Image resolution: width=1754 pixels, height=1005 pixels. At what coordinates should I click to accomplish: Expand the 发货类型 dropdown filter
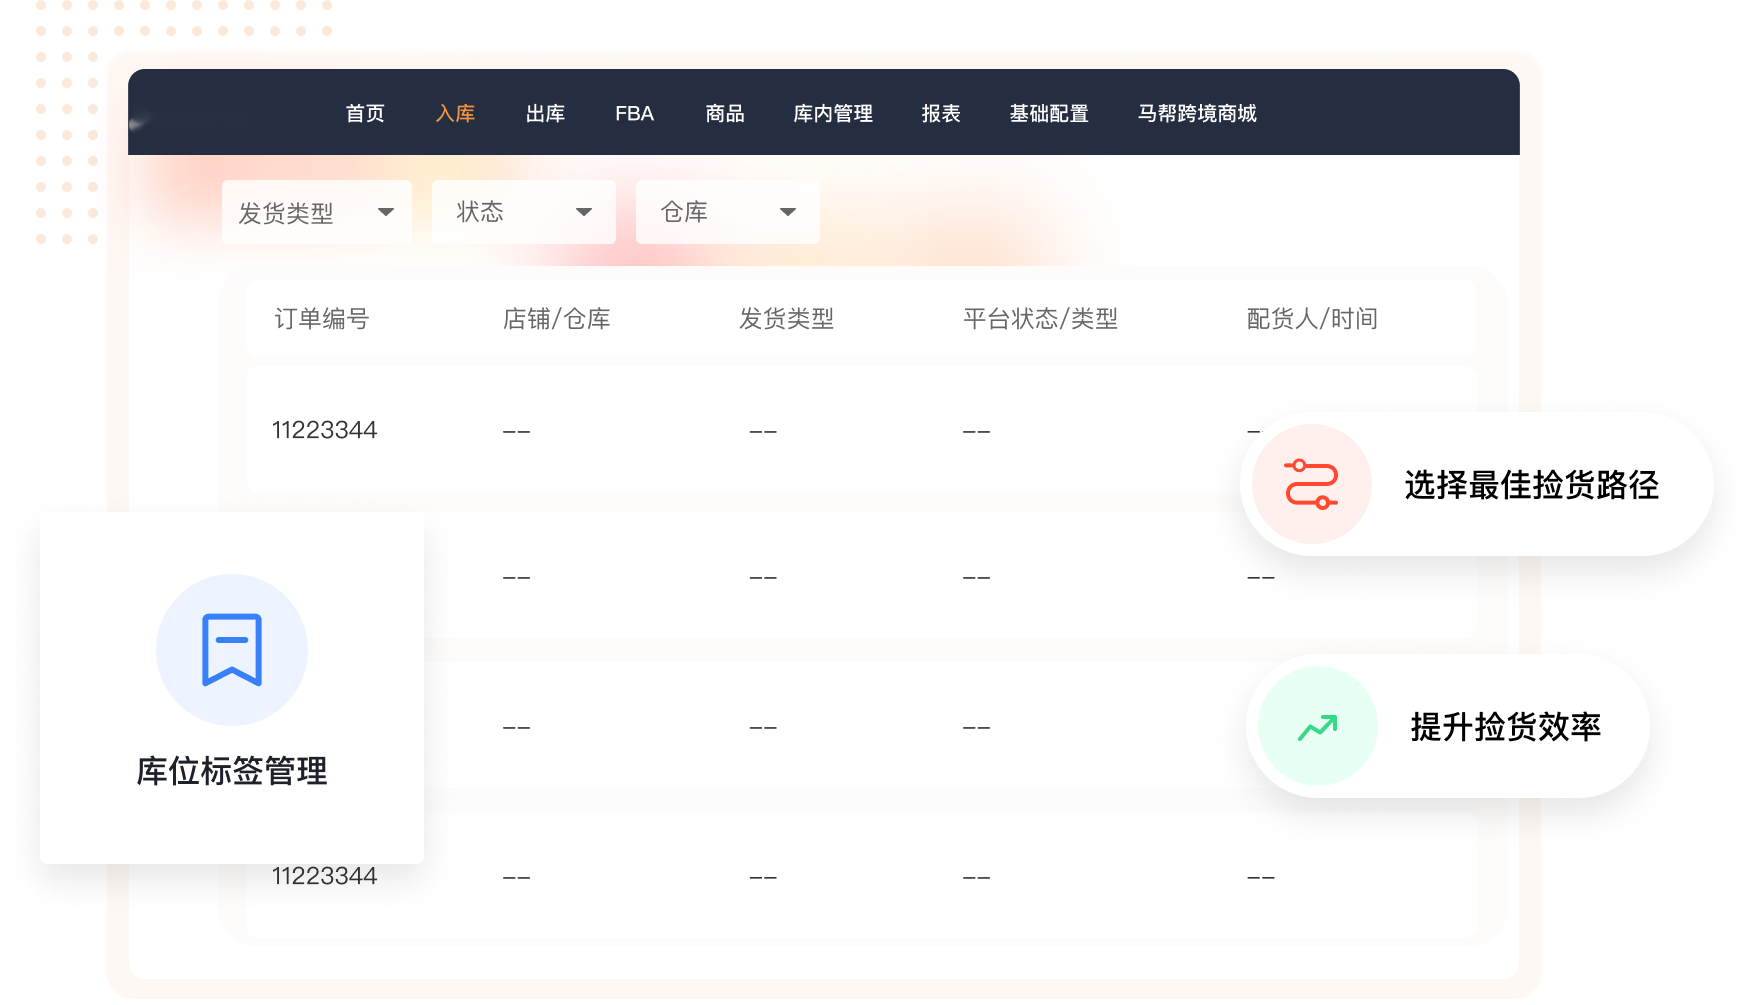pyautogui.click(x=316, y=212)
